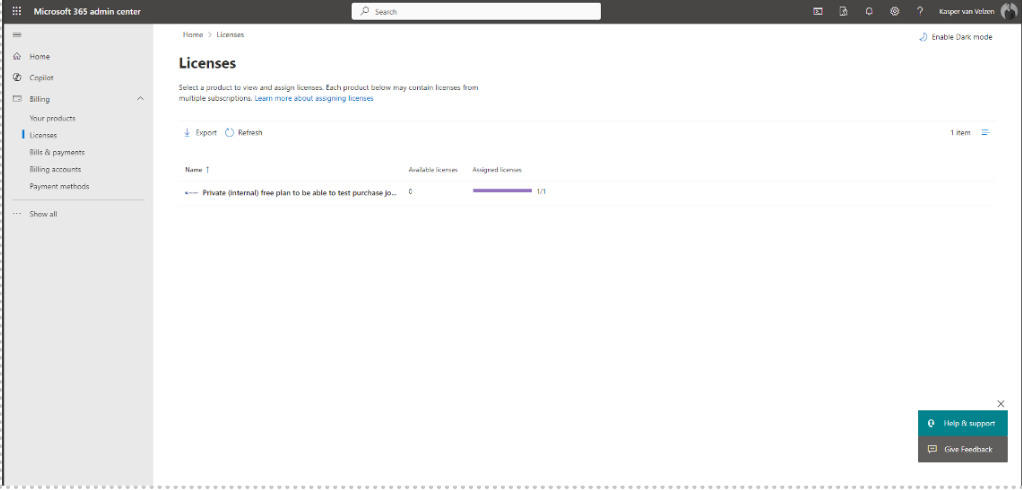1022x490 pixels.
Task: Open Kasper van Velzen account avatar
Action: tap(1008, 11)
